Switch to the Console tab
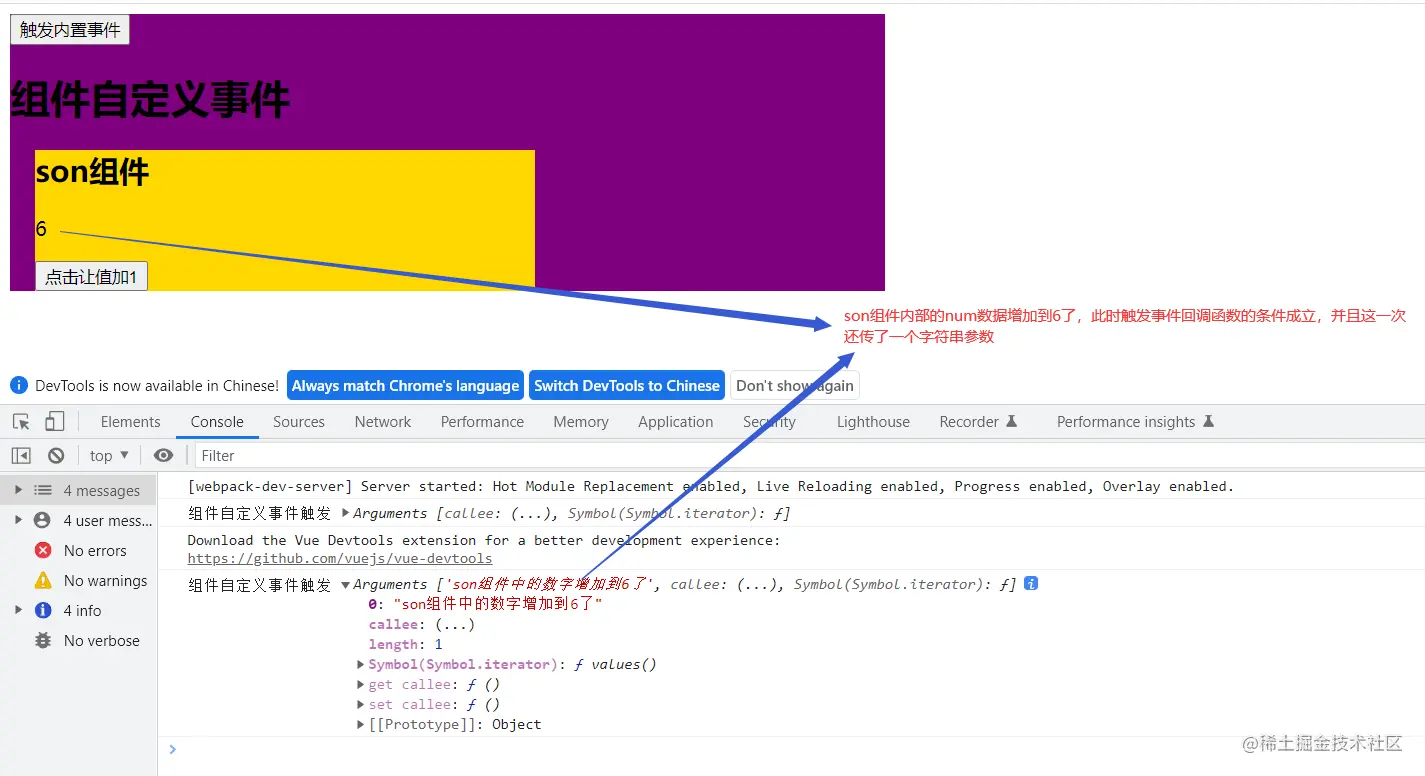1425x776 pixels. [217, 422]
